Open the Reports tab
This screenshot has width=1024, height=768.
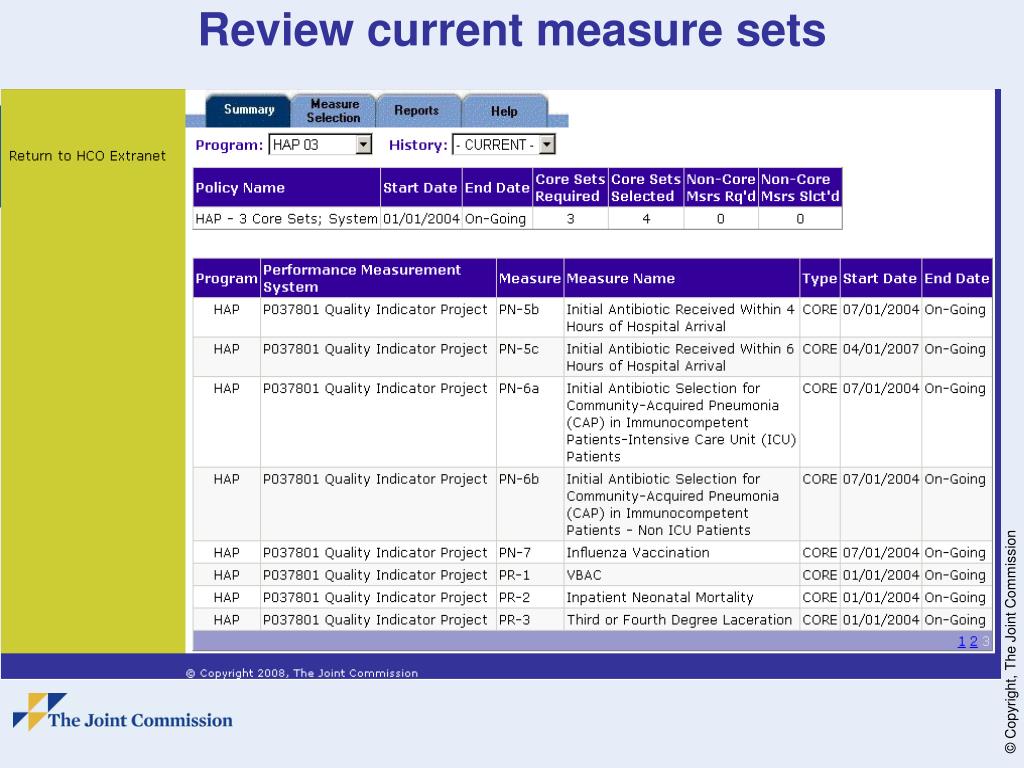(417, 111)
